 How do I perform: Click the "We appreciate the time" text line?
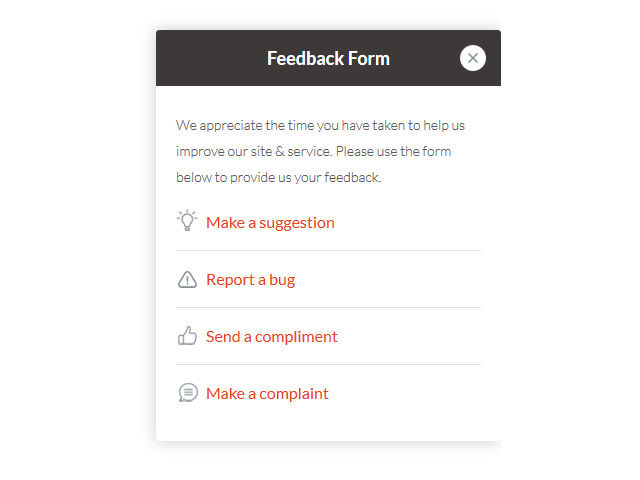(320, 126)
